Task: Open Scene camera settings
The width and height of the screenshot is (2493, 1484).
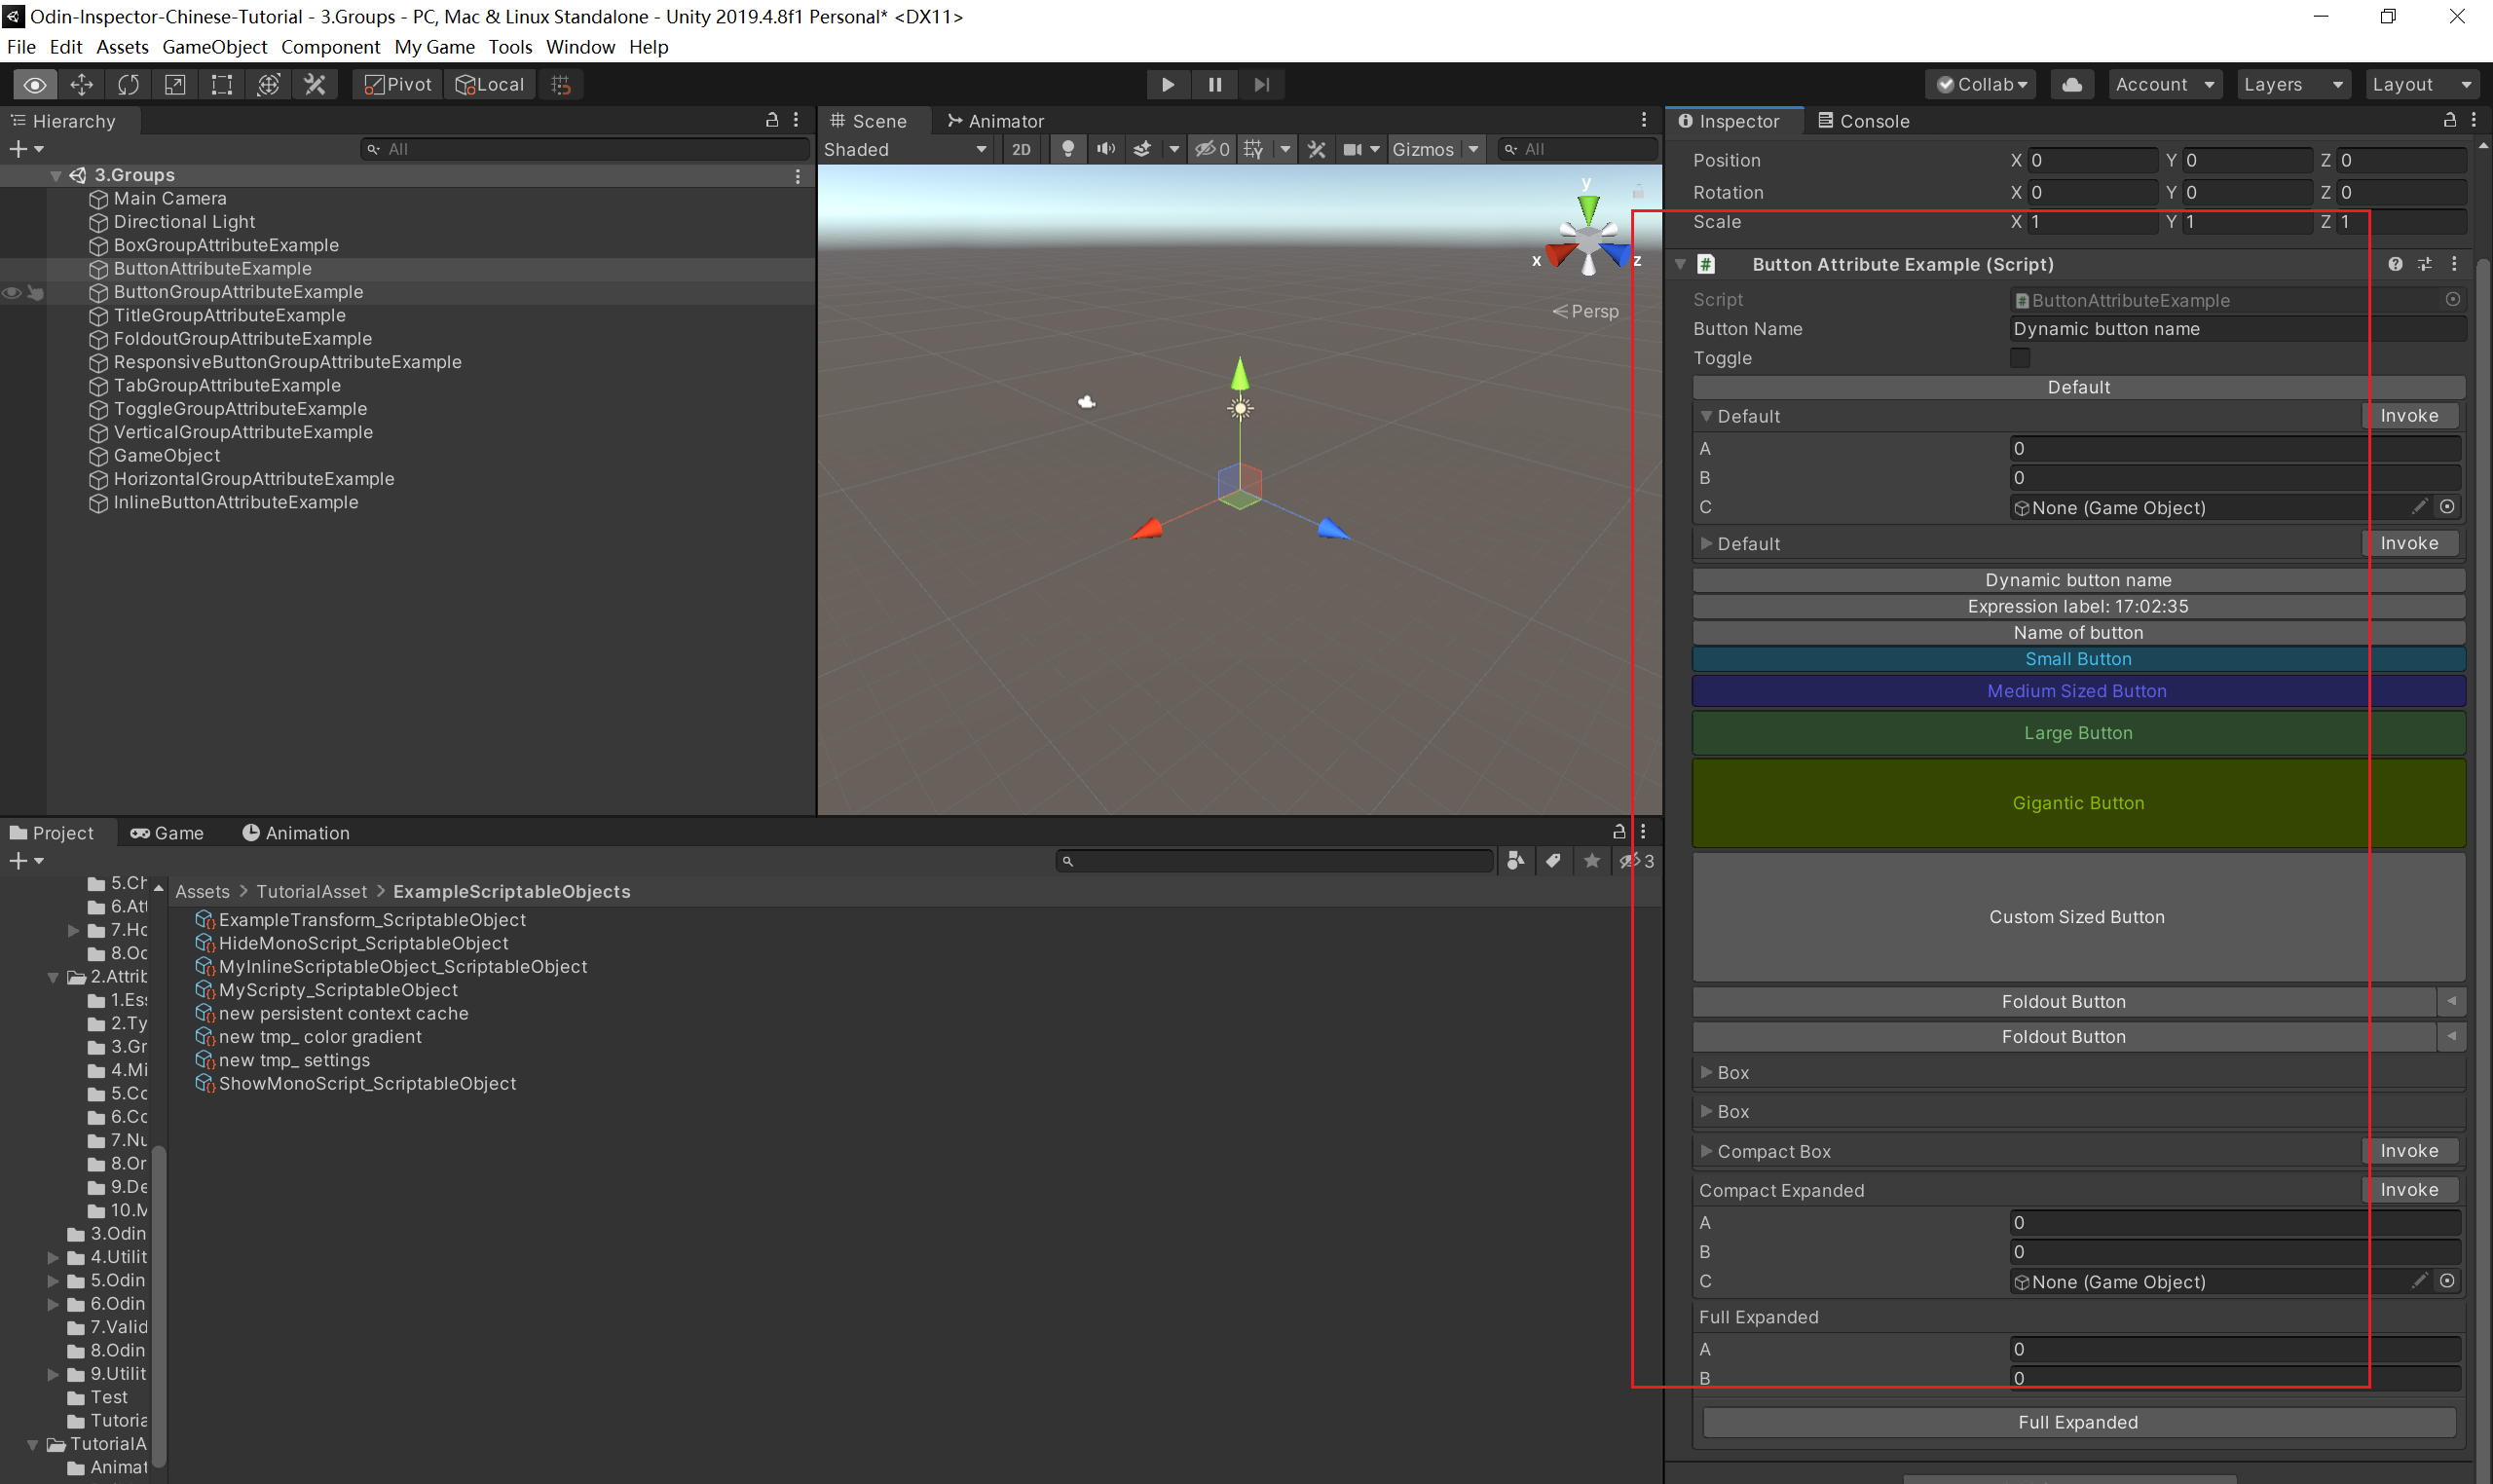Action: [1352, 149]
